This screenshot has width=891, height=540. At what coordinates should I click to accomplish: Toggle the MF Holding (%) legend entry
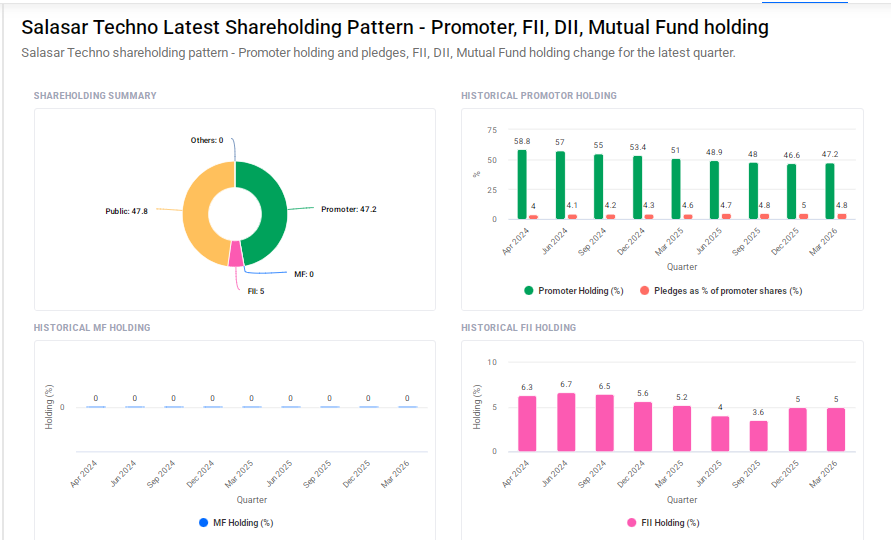click(x=236, y=522)
